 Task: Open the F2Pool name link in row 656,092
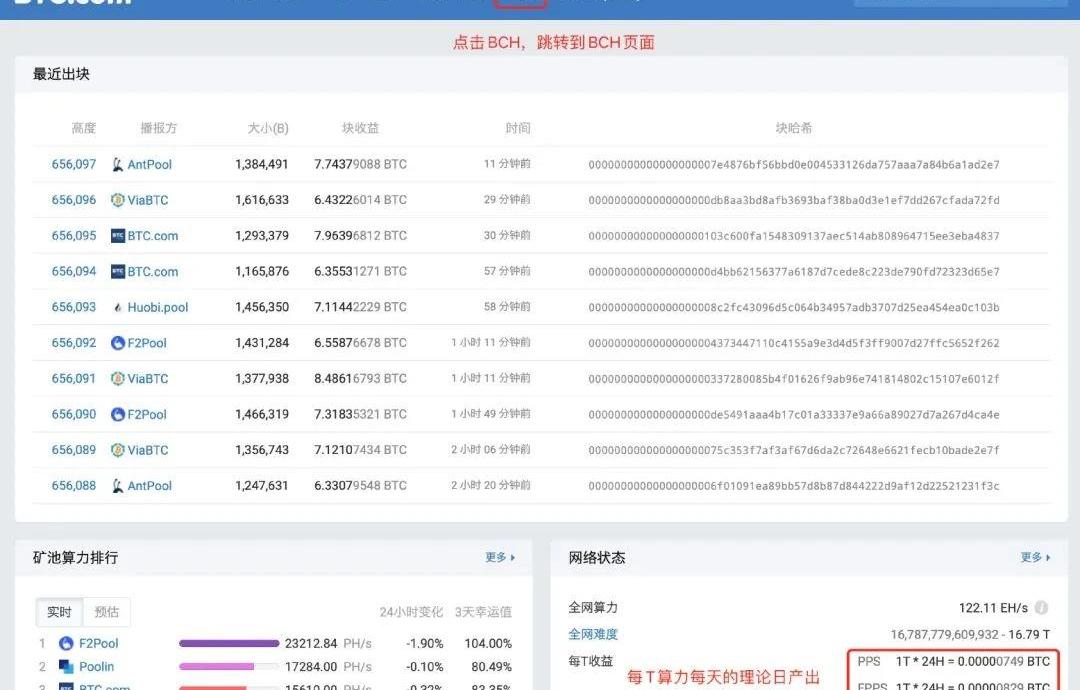(x=147, y=343)
